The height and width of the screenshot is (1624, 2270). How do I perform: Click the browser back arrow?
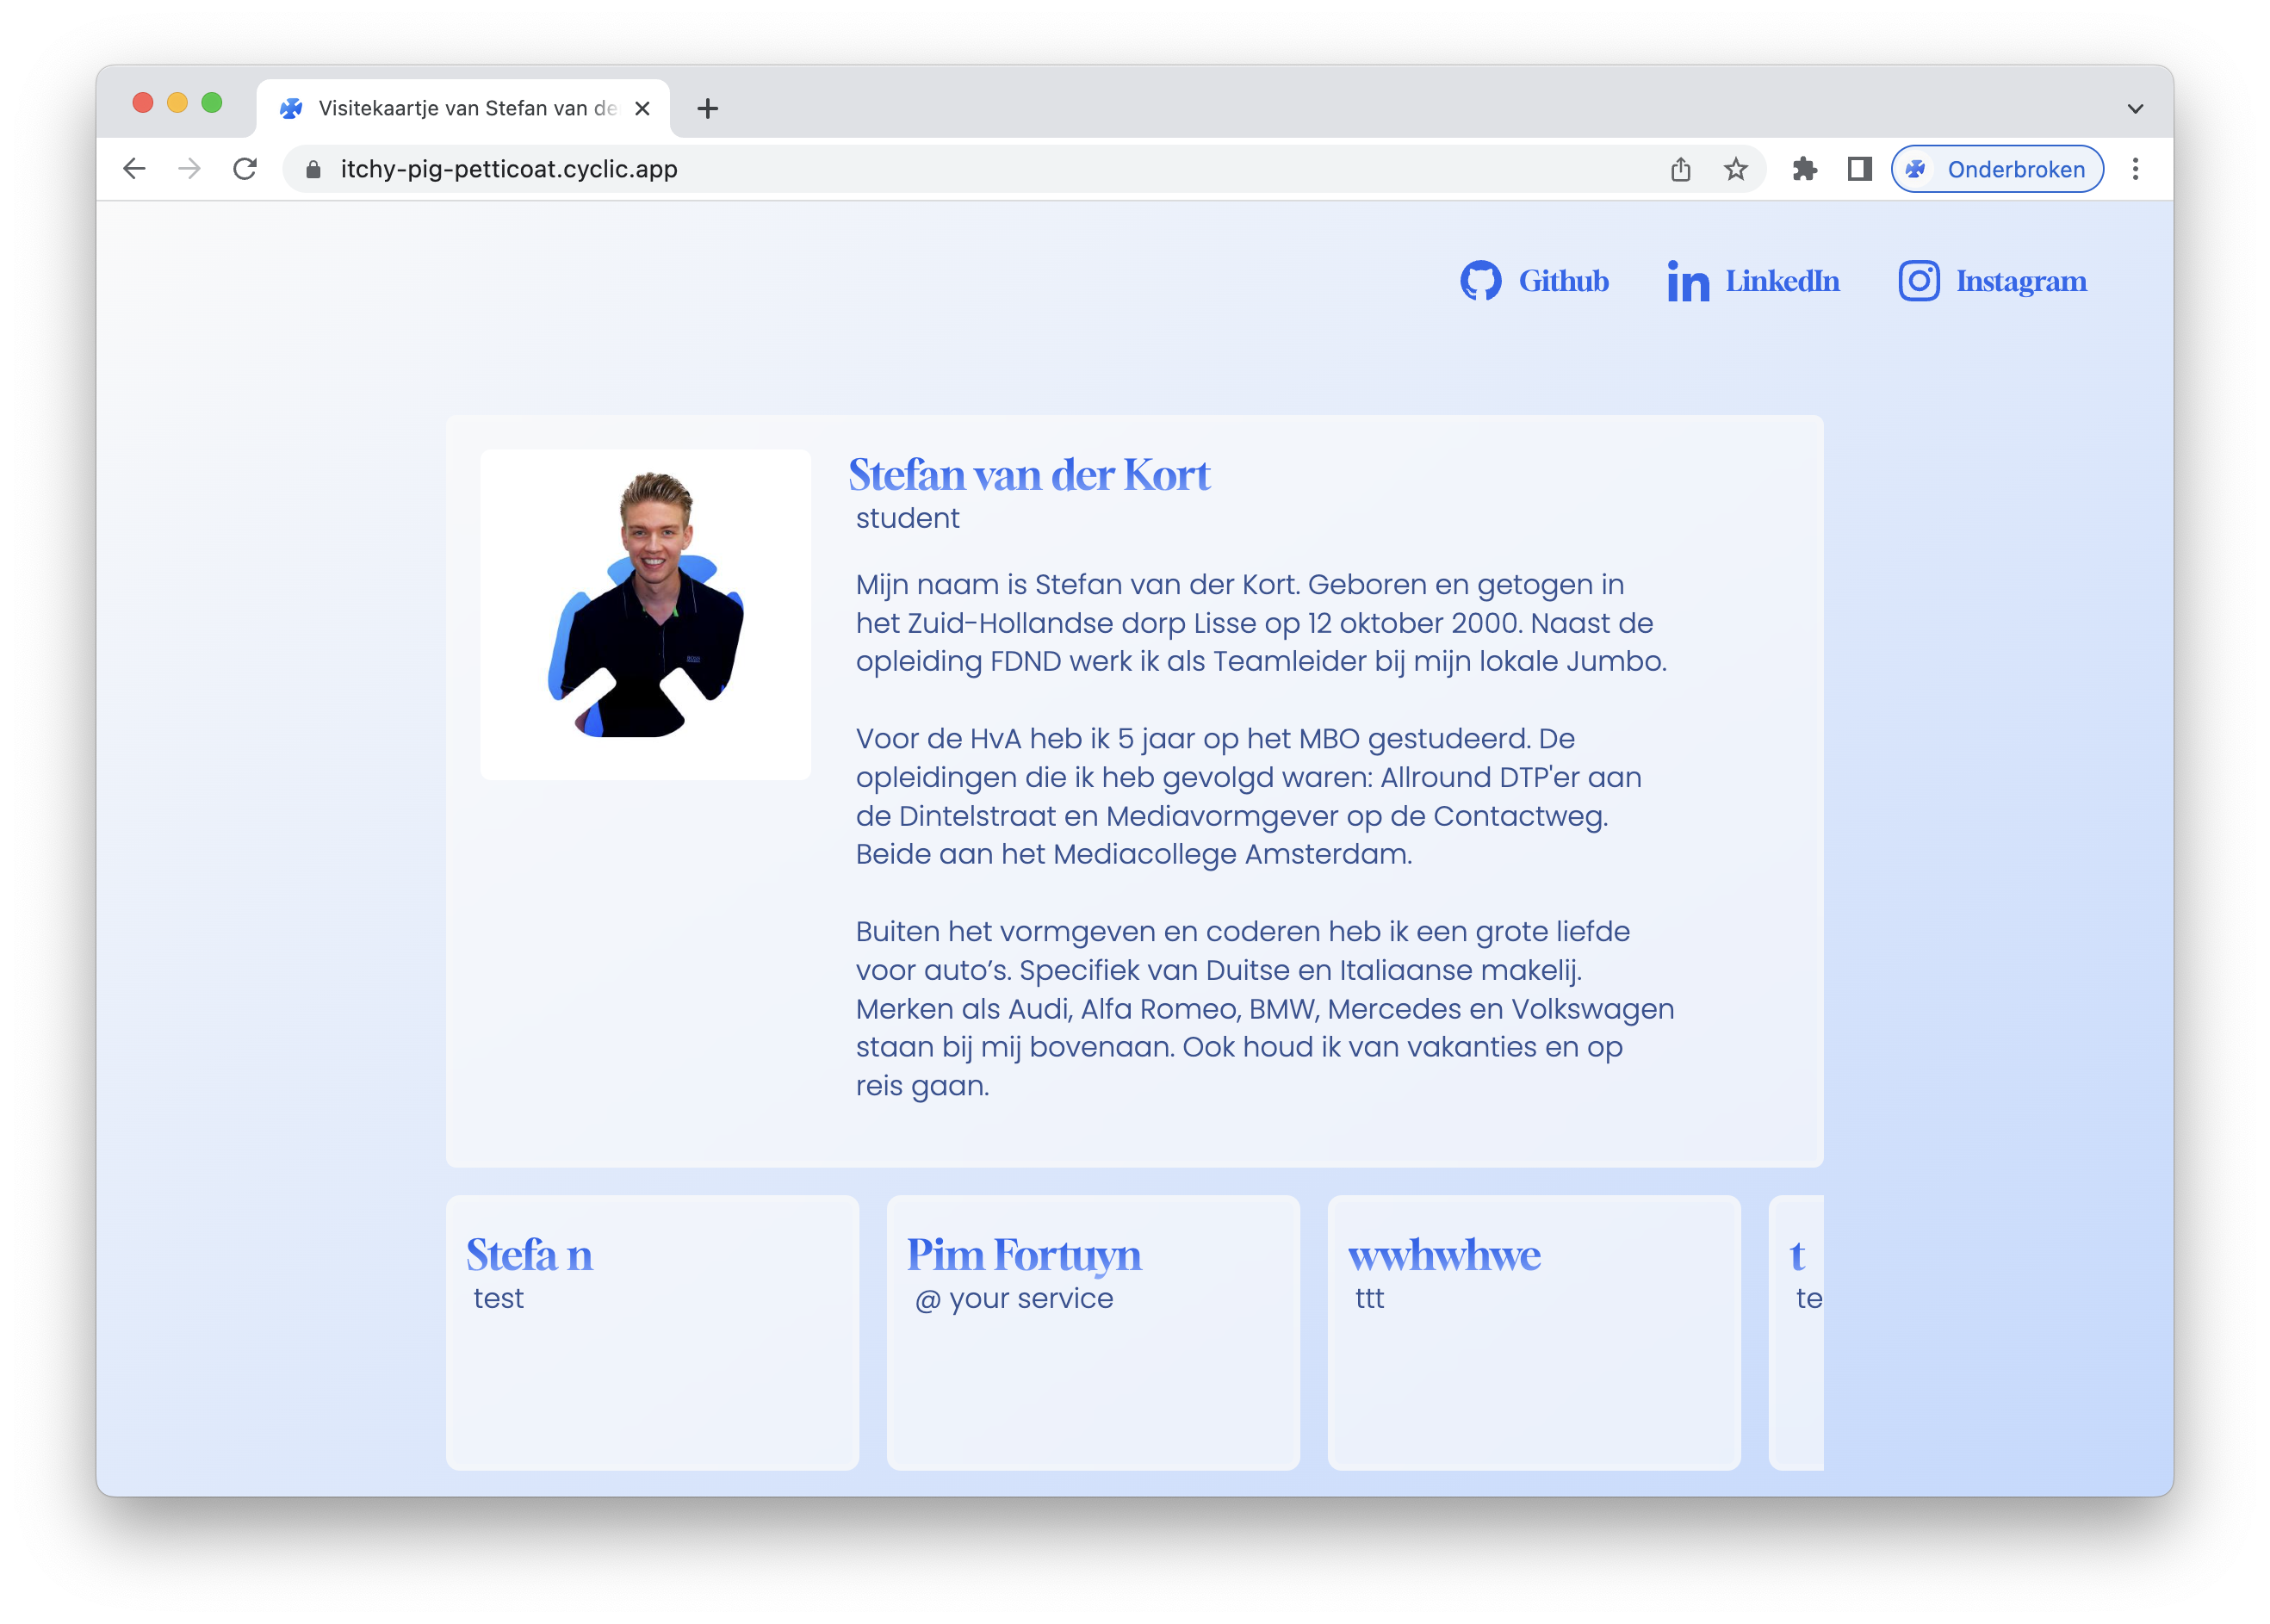tap(135, 168)
